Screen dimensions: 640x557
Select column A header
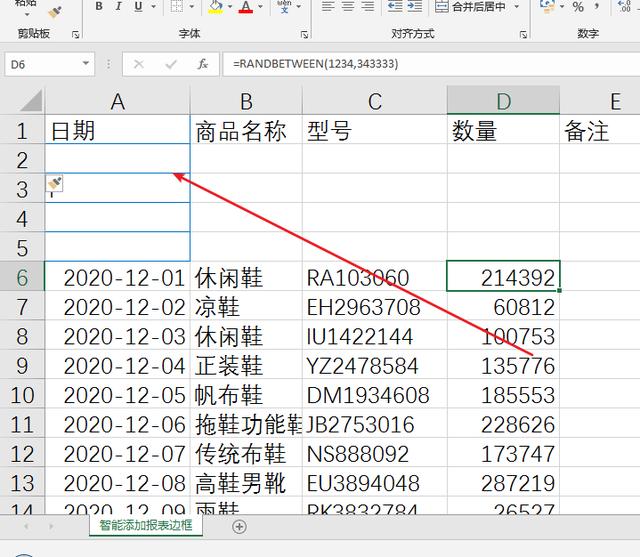pyautogui.click(x=118, y=101)
